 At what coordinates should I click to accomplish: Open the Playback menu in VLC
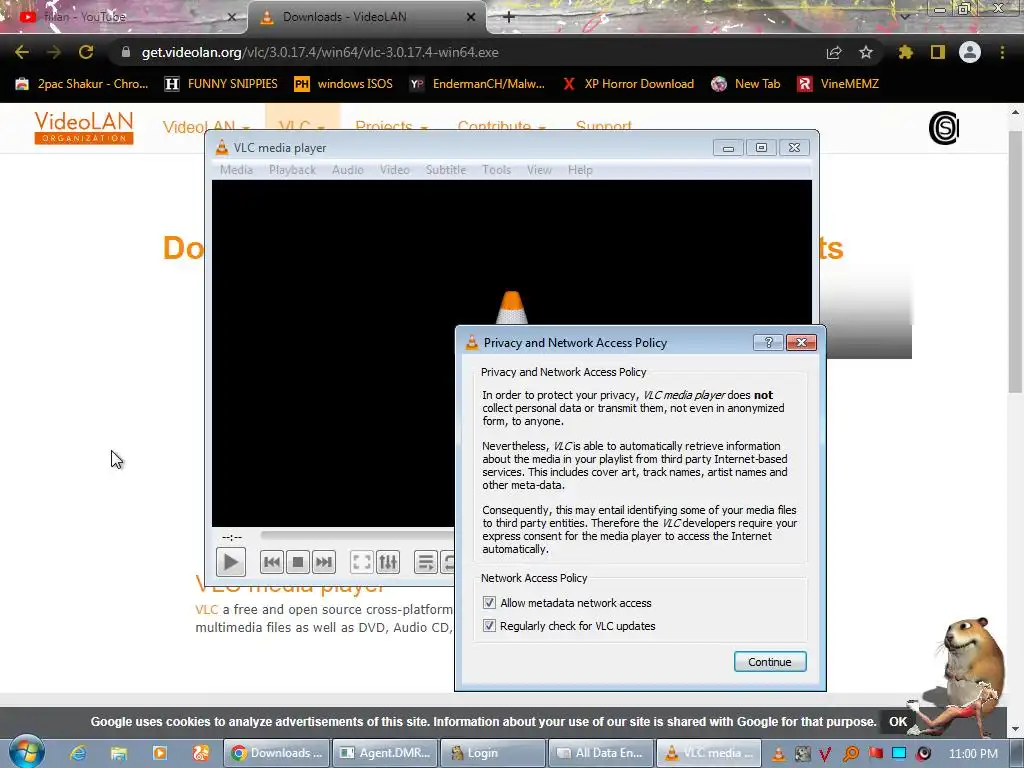pyautogui.click(x=293, y=170)
